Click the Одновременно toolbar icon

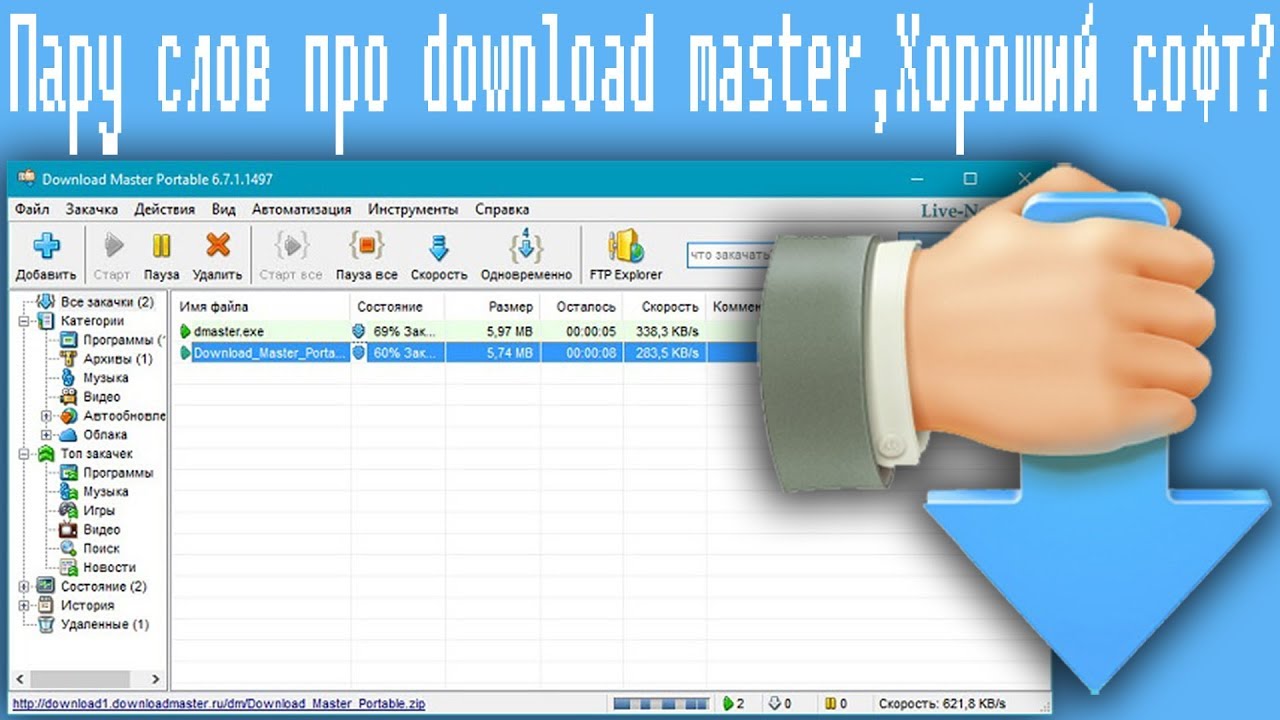click(x=526, y=246)
